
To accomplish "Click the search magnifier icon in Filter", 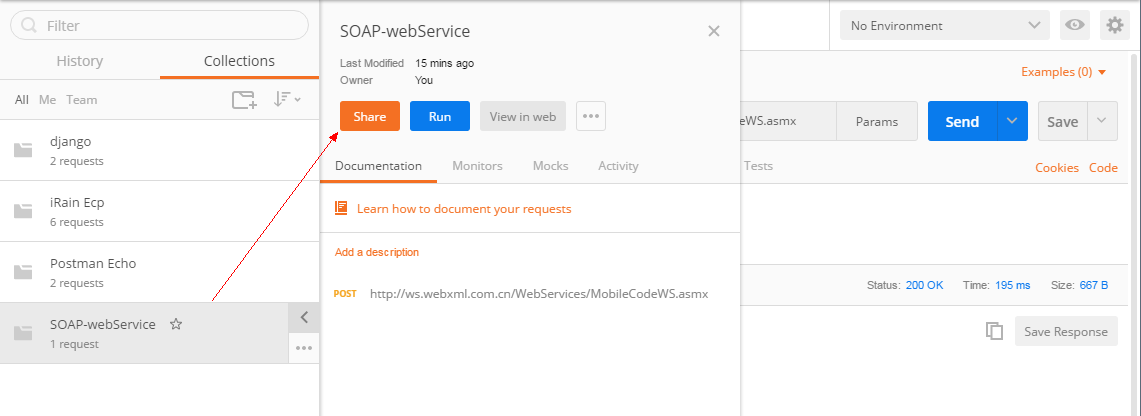I will 29,25.
